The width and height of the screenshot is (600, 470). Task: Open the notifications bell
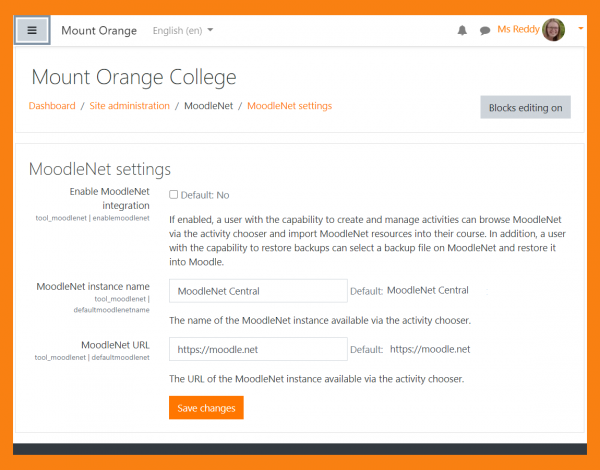(x=462, y=31)
